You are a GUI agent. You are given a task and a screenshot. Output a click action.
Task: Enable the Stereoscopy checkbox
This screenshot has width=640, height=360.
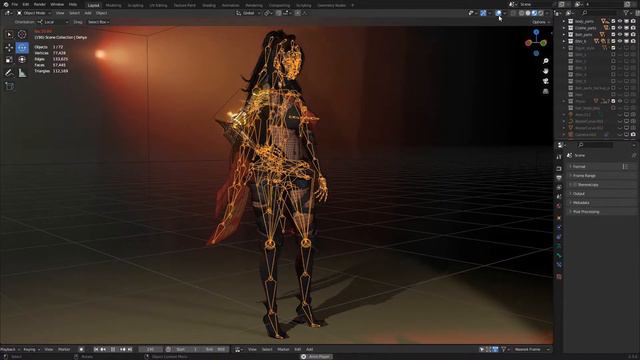575,185
